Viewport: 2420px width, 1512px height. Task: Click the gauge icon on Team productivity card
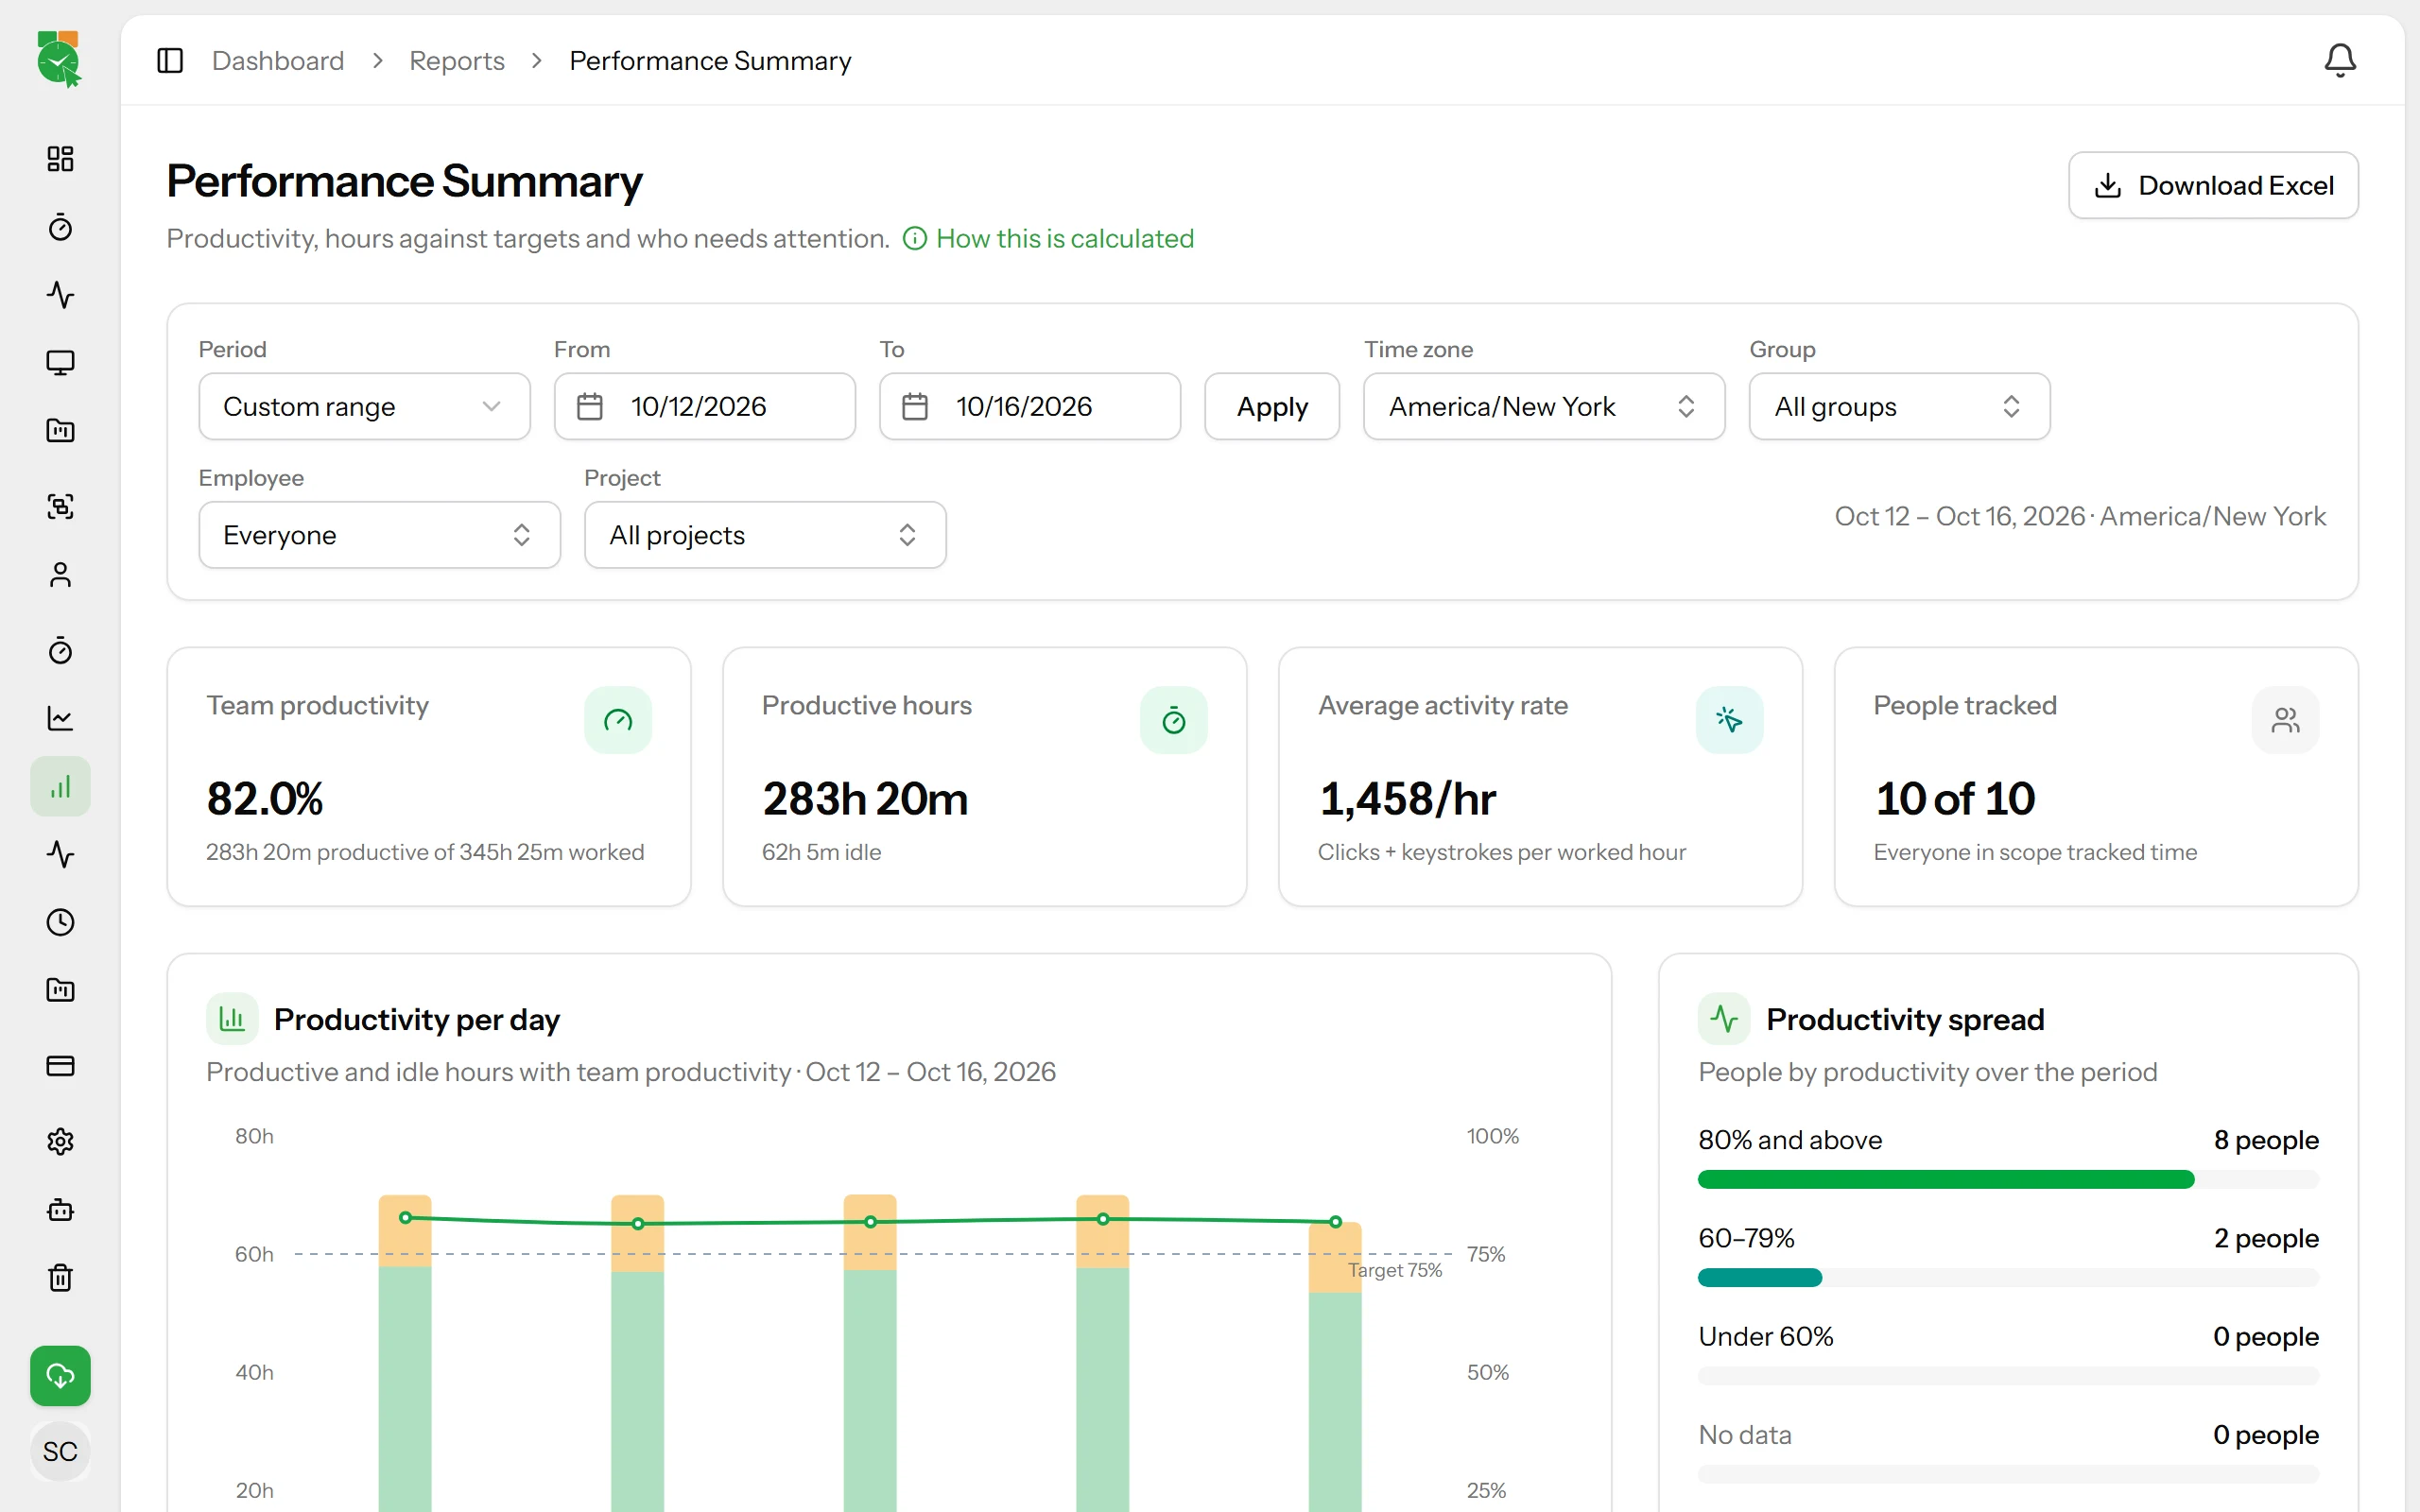click(618, 720)
